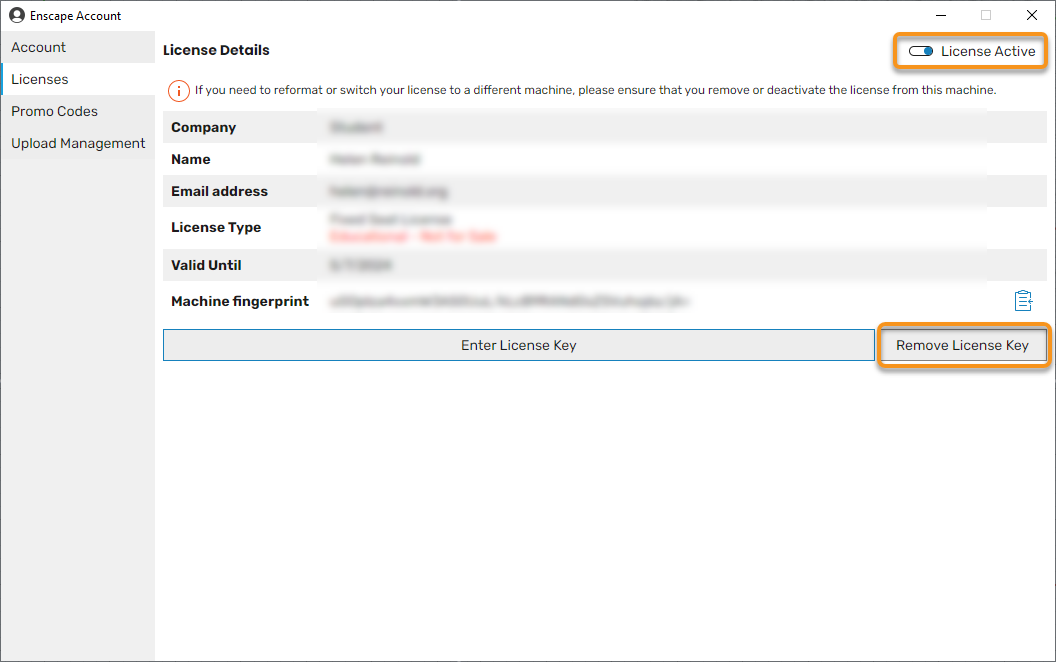The height and width of the screenshot is (662, 1056).
Task: Click the Valid Until date value
Action: pyautogui.click(x=360, y=266)
